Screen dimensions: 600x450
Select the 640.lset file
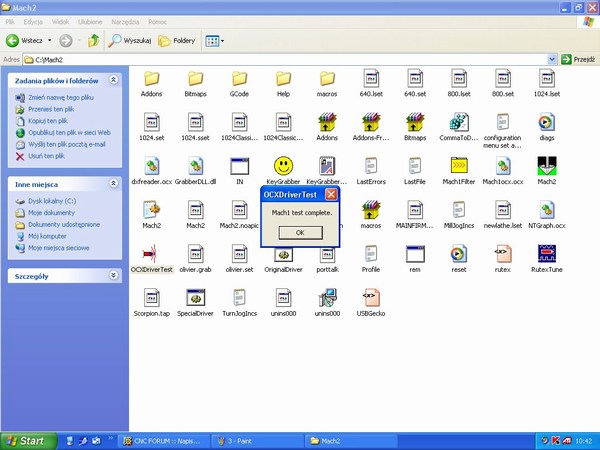(371, 84)
